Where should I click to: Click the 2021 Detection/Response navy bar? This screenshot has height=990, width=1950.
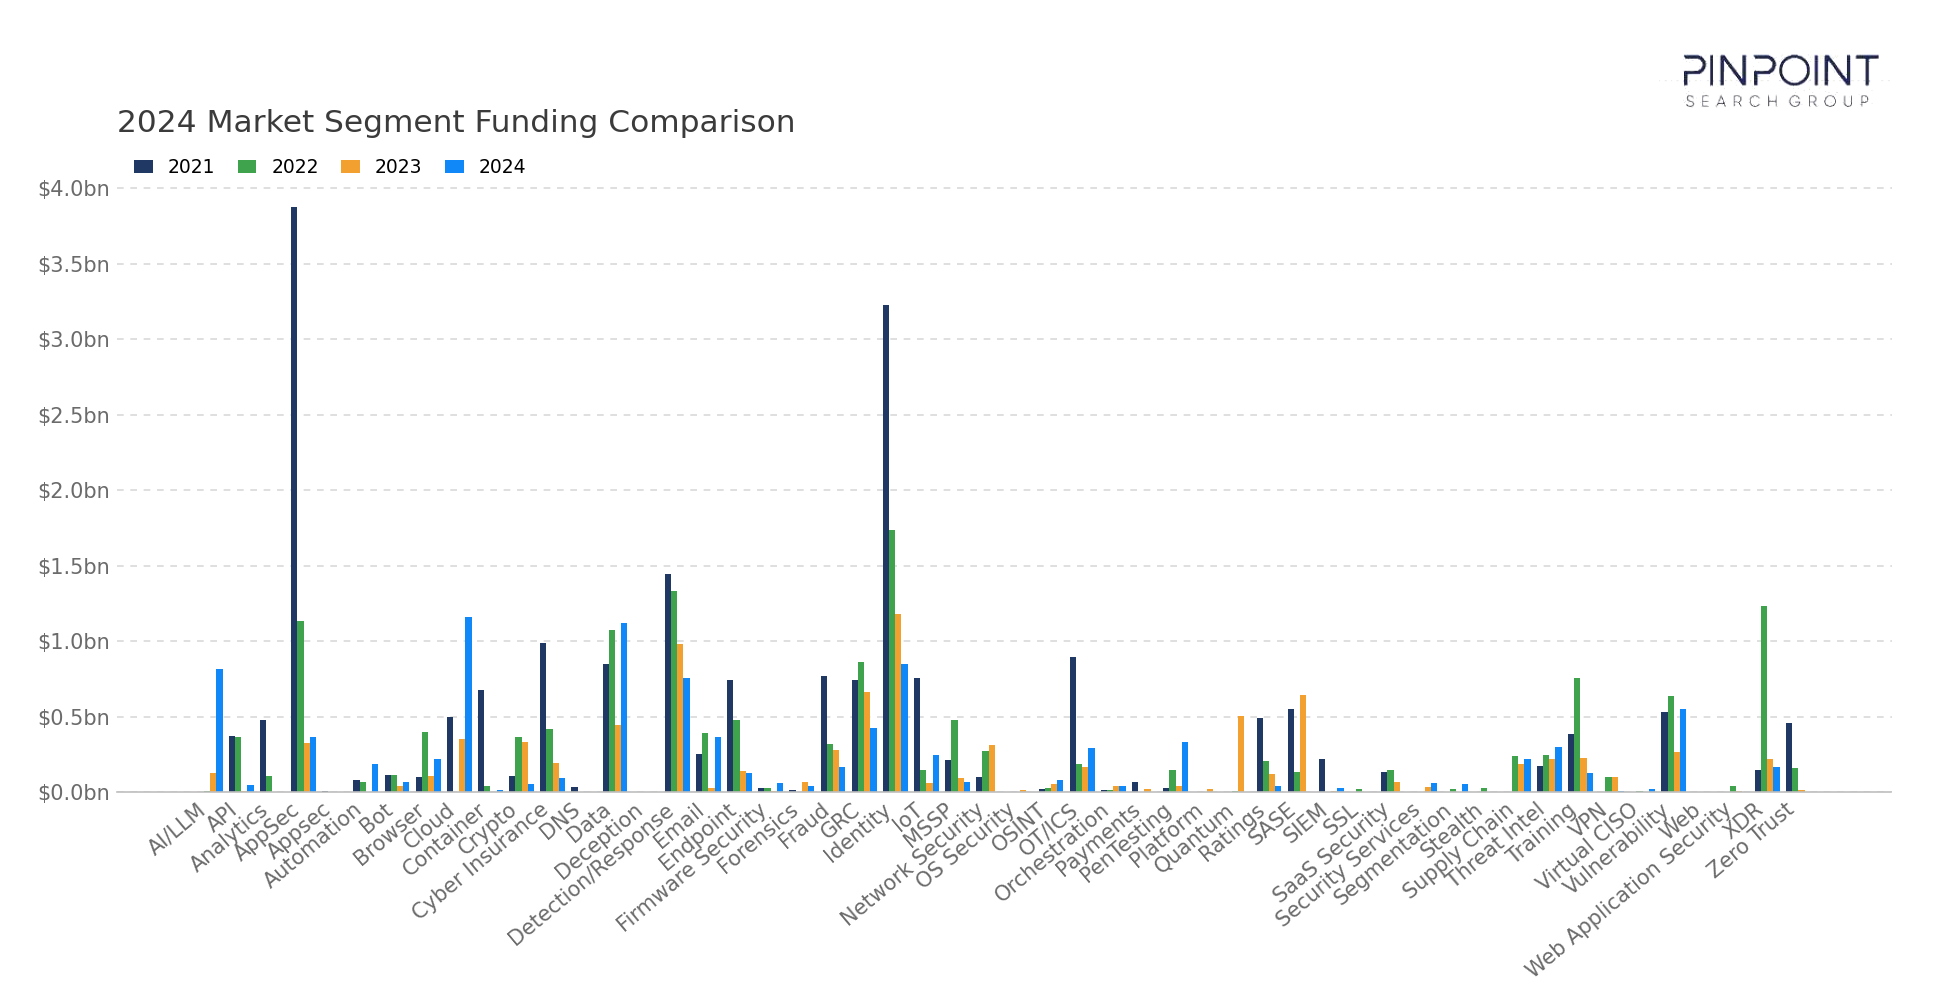click(x=668, y=683)
